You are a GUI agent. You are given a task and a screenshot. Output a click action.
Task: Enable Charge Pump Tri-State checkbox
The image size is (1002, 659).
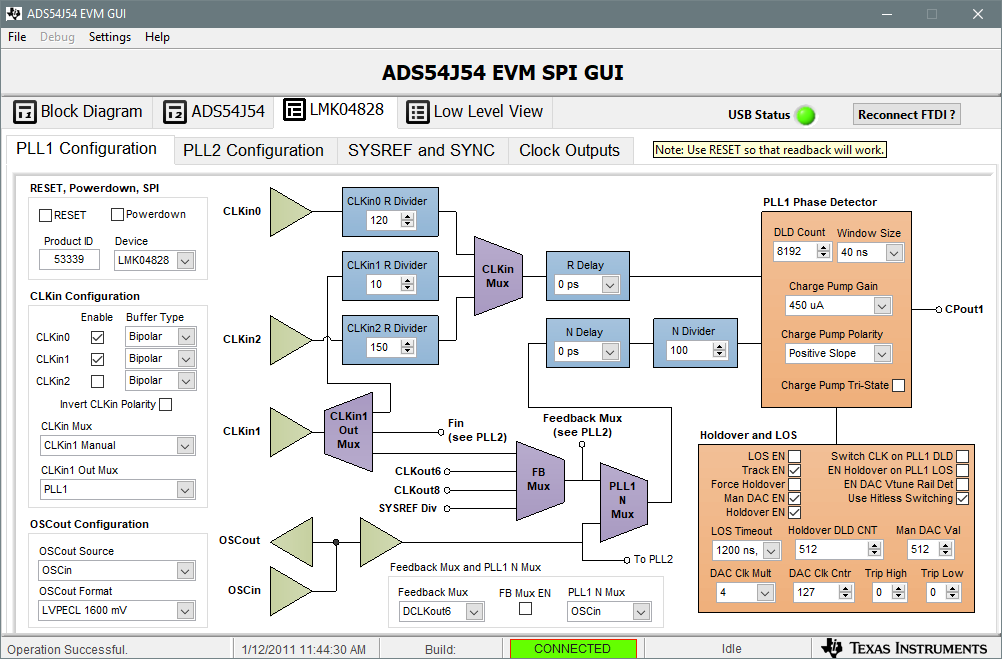tap(898, 385)
